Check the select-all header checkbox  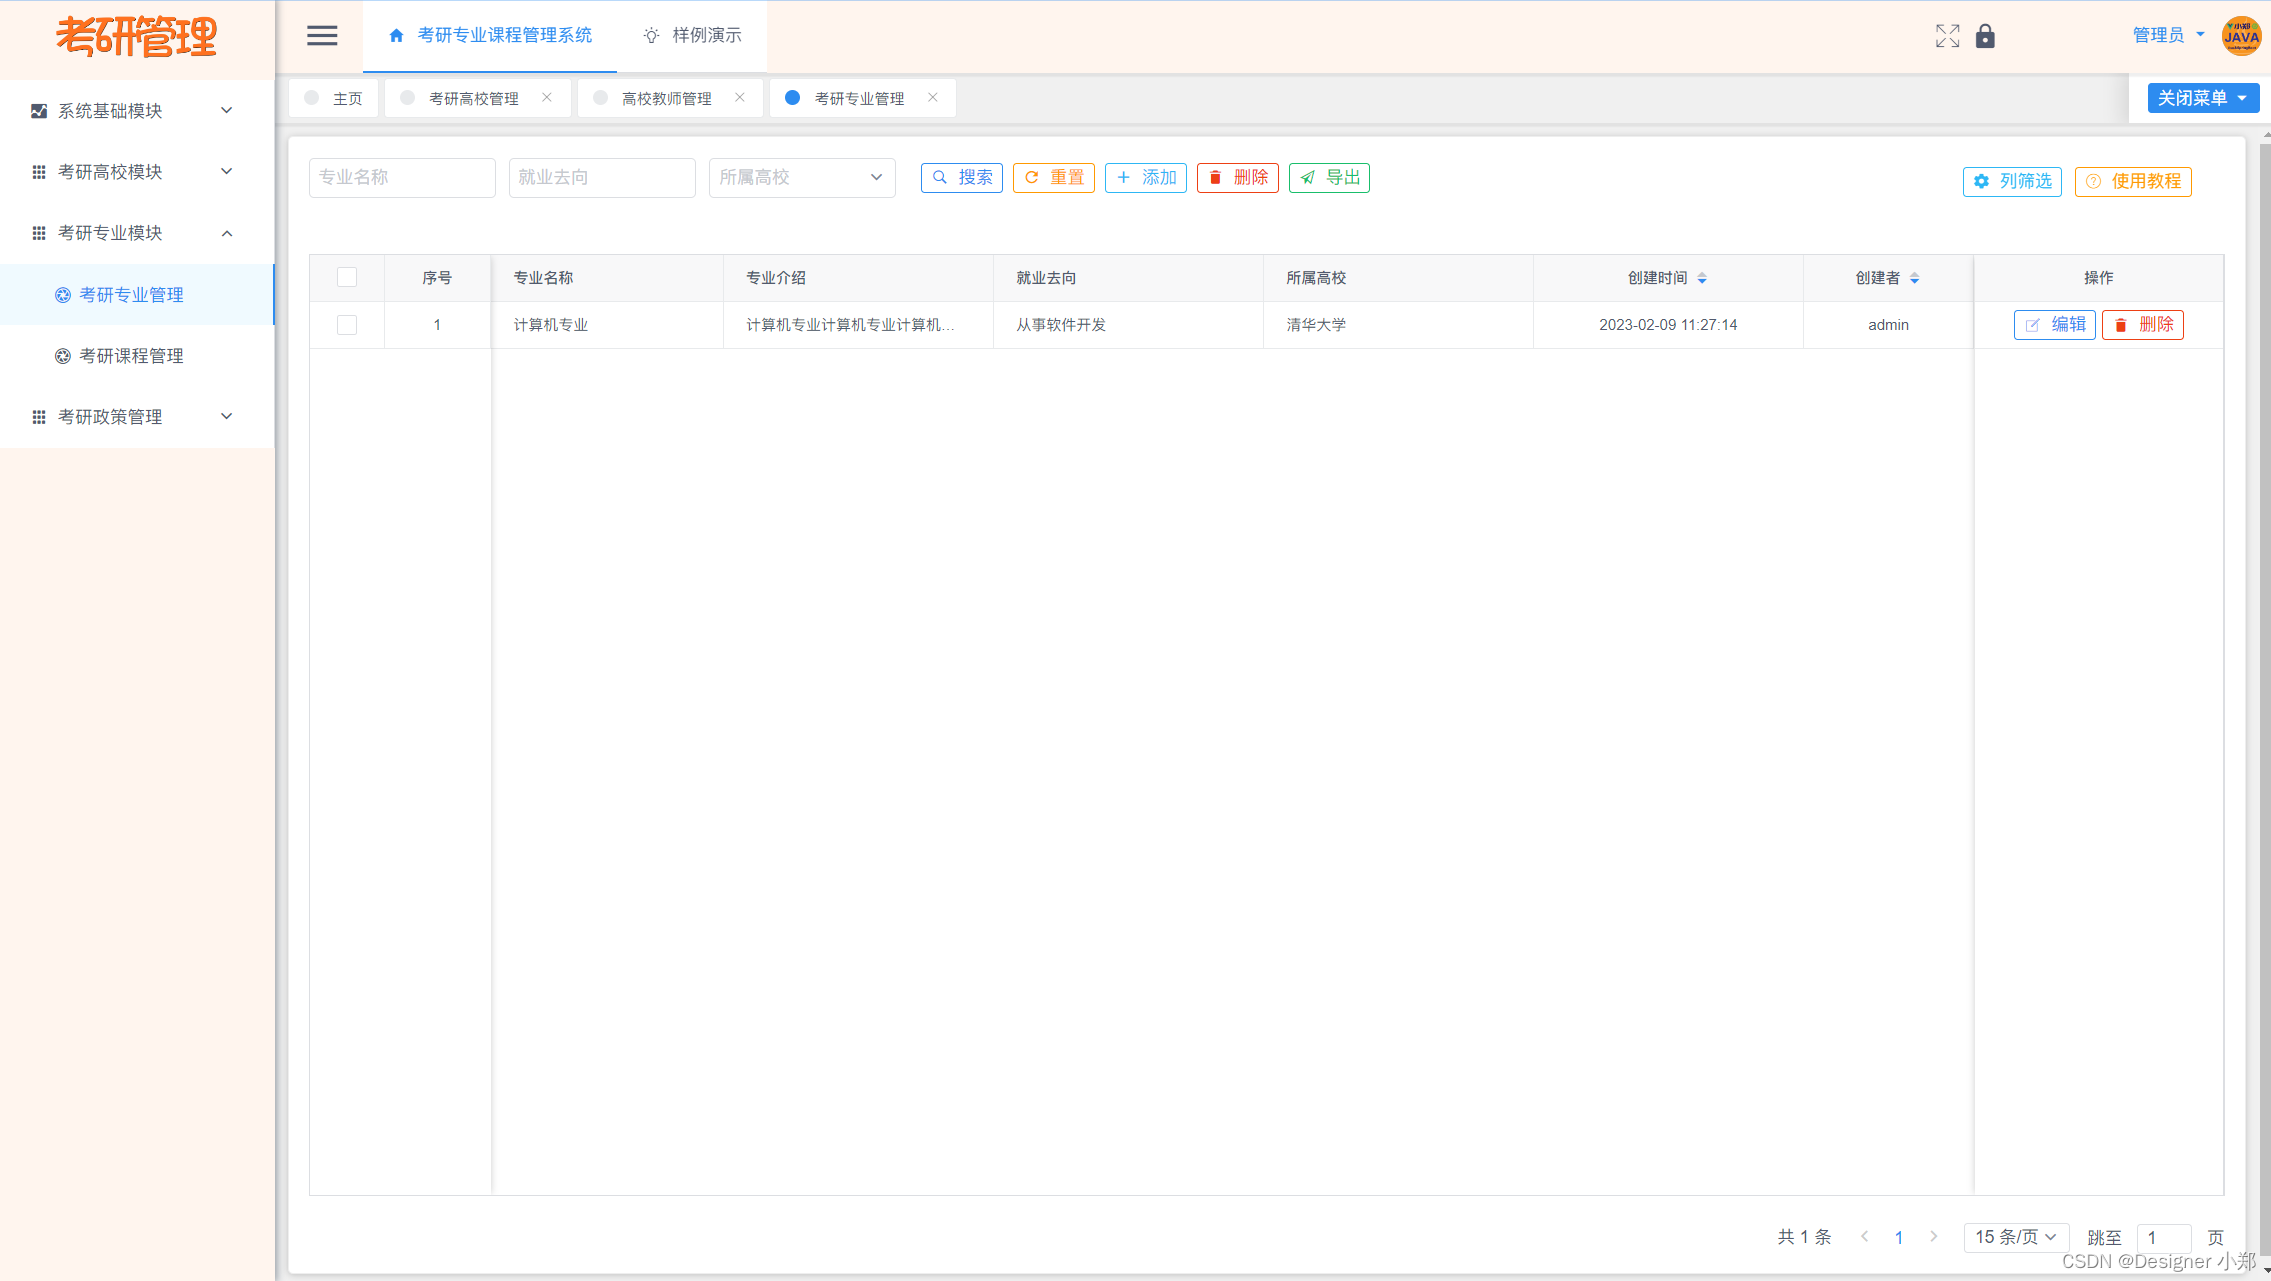click(x=347, y=277)
